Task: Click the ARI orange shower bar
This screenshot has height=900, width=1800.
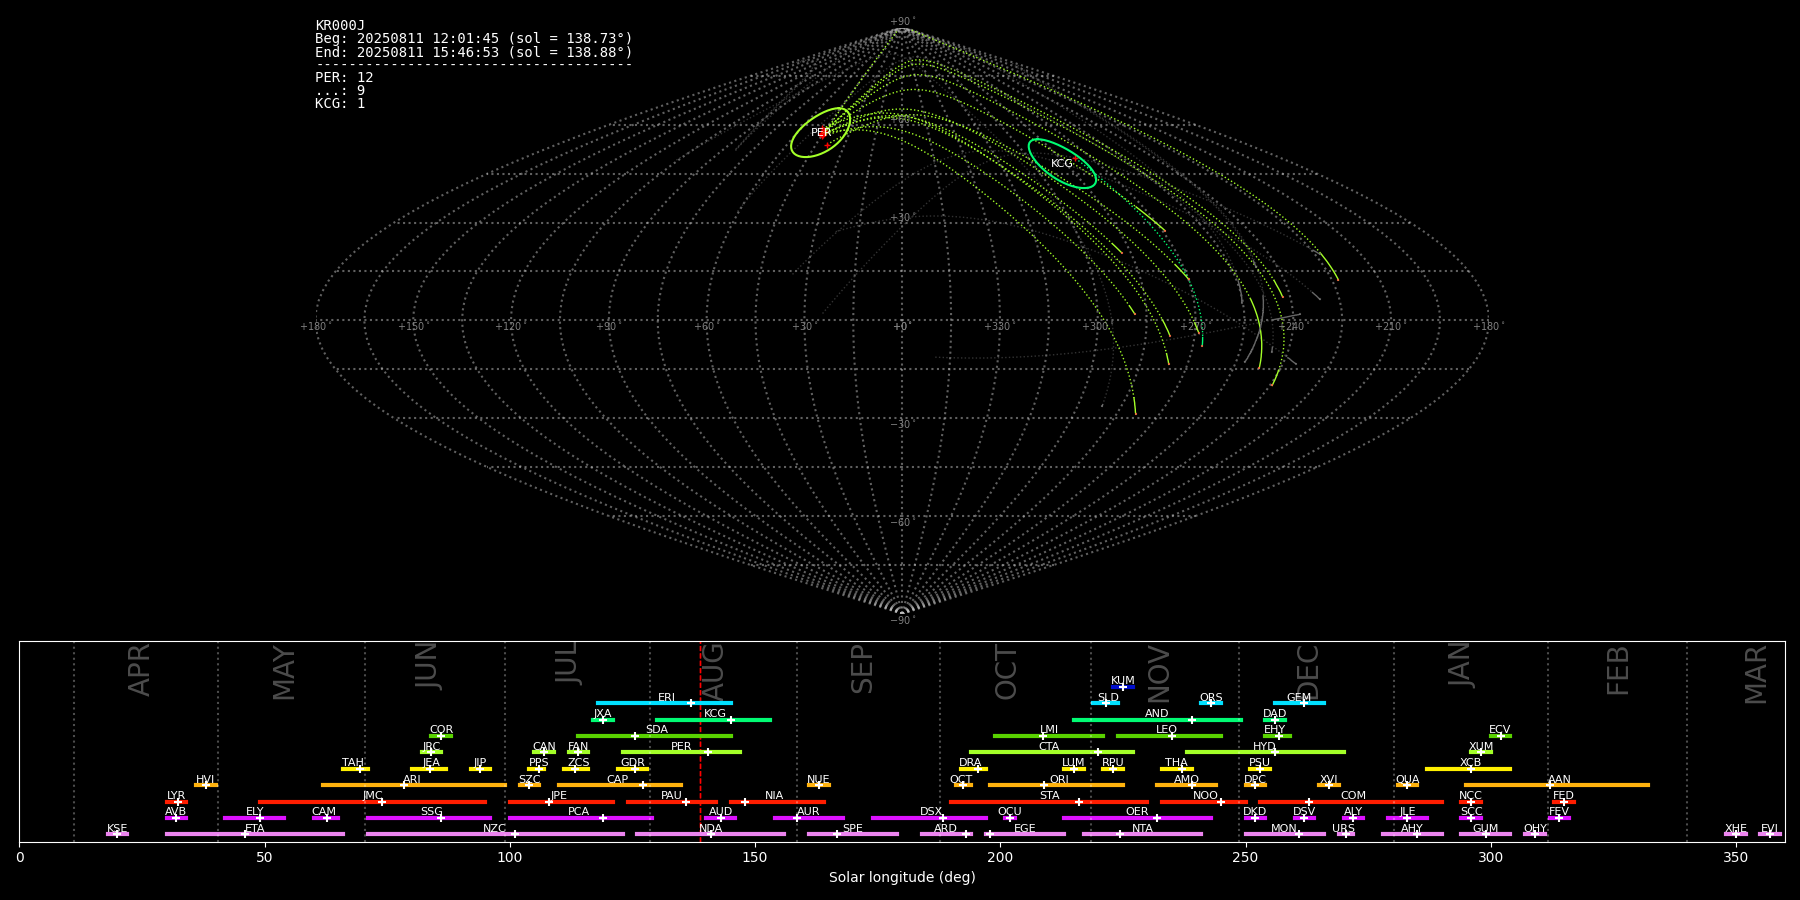Action: point(414,785)
